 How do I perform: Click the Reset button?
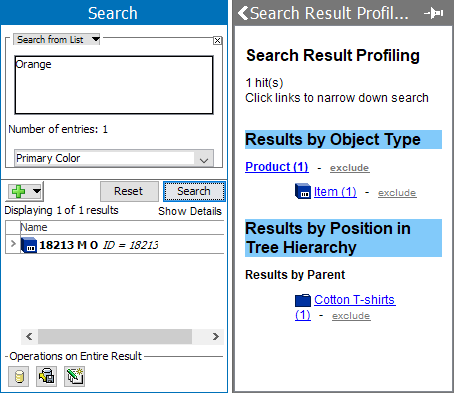[x=129, y=191]
